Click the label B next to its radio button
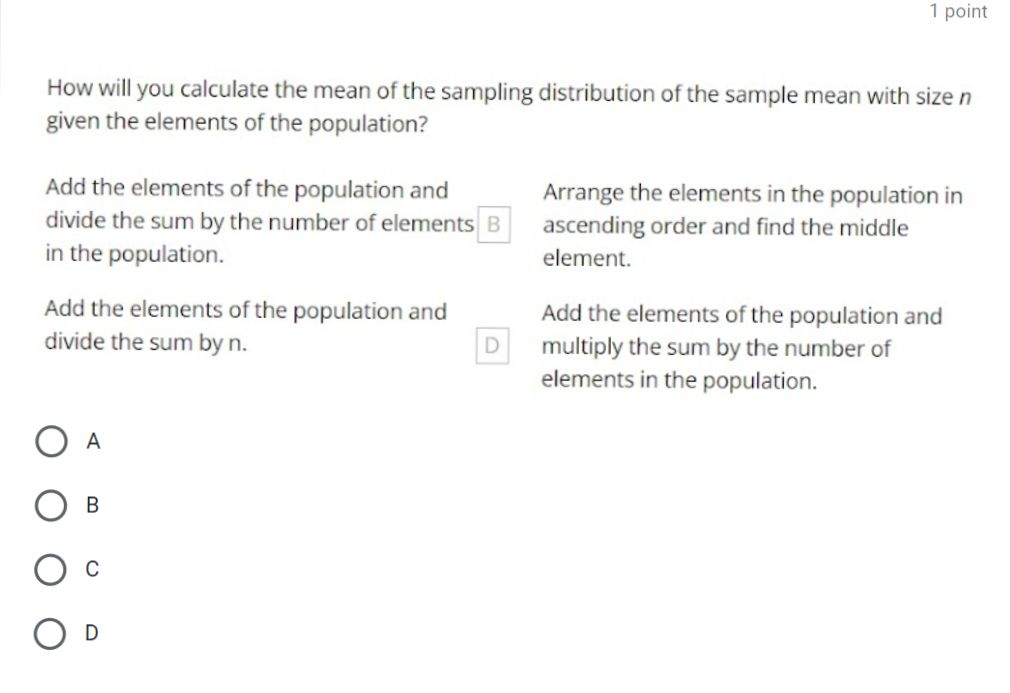The height and width of the screenshot is (693, 1010). (x=92, y=505)
